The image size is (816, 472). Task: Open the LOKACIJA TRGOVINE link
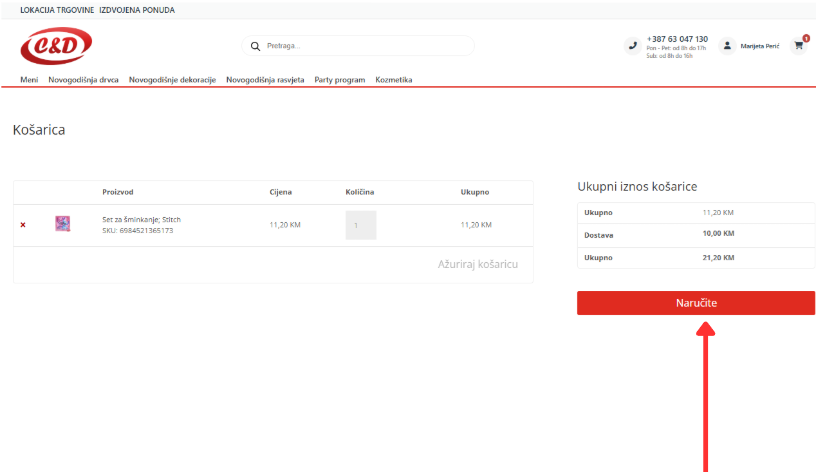coord(56,10)
